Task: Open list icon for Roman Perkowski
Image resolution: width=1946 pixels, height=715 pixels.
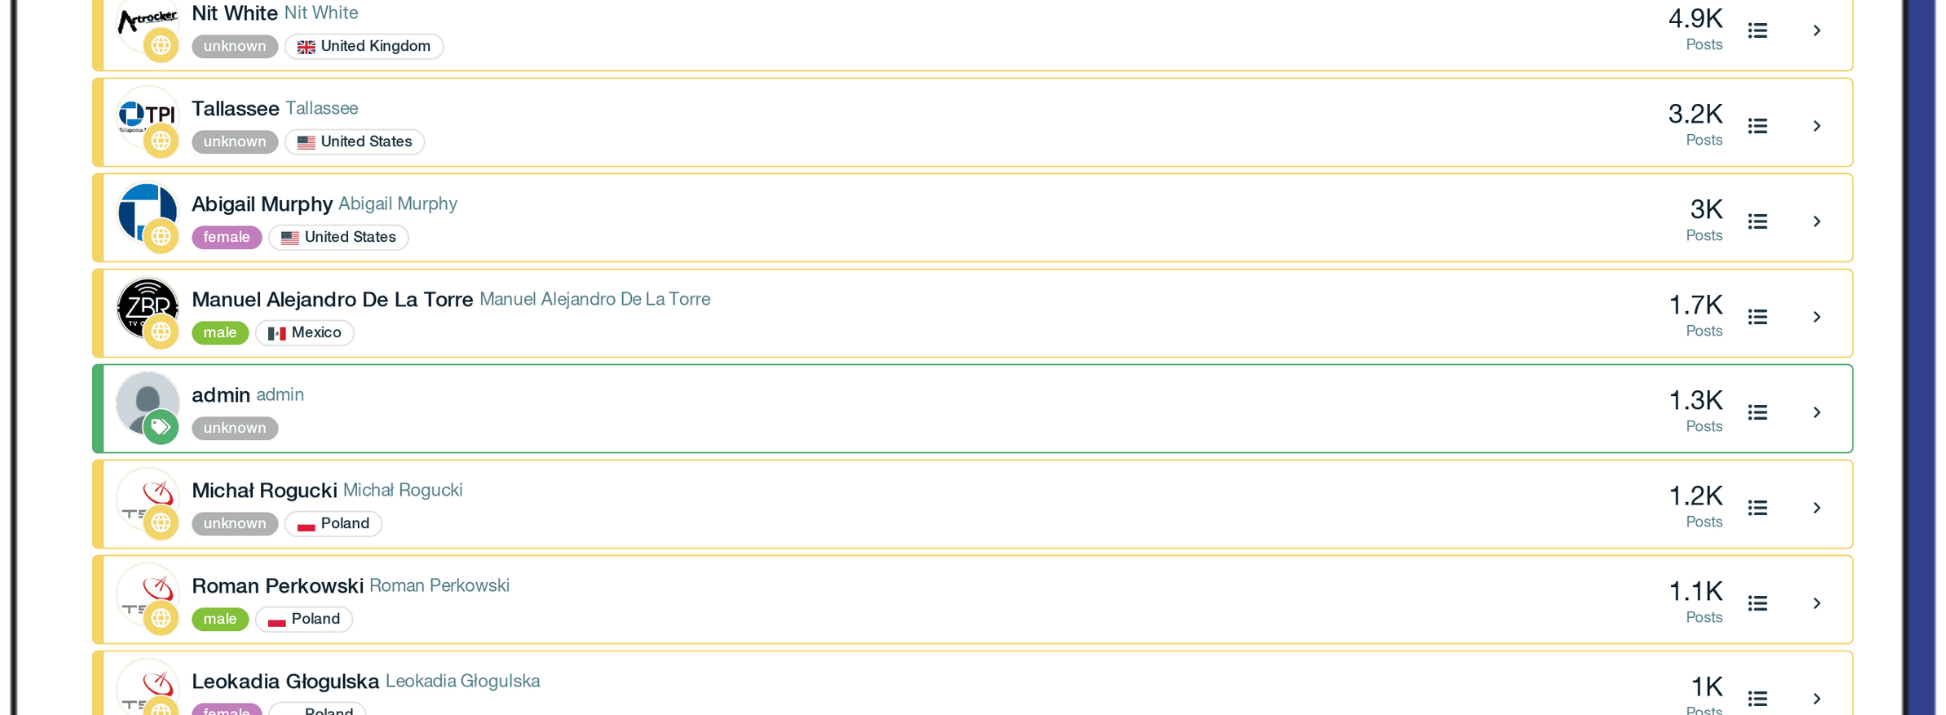Action: pos(1757,604)
